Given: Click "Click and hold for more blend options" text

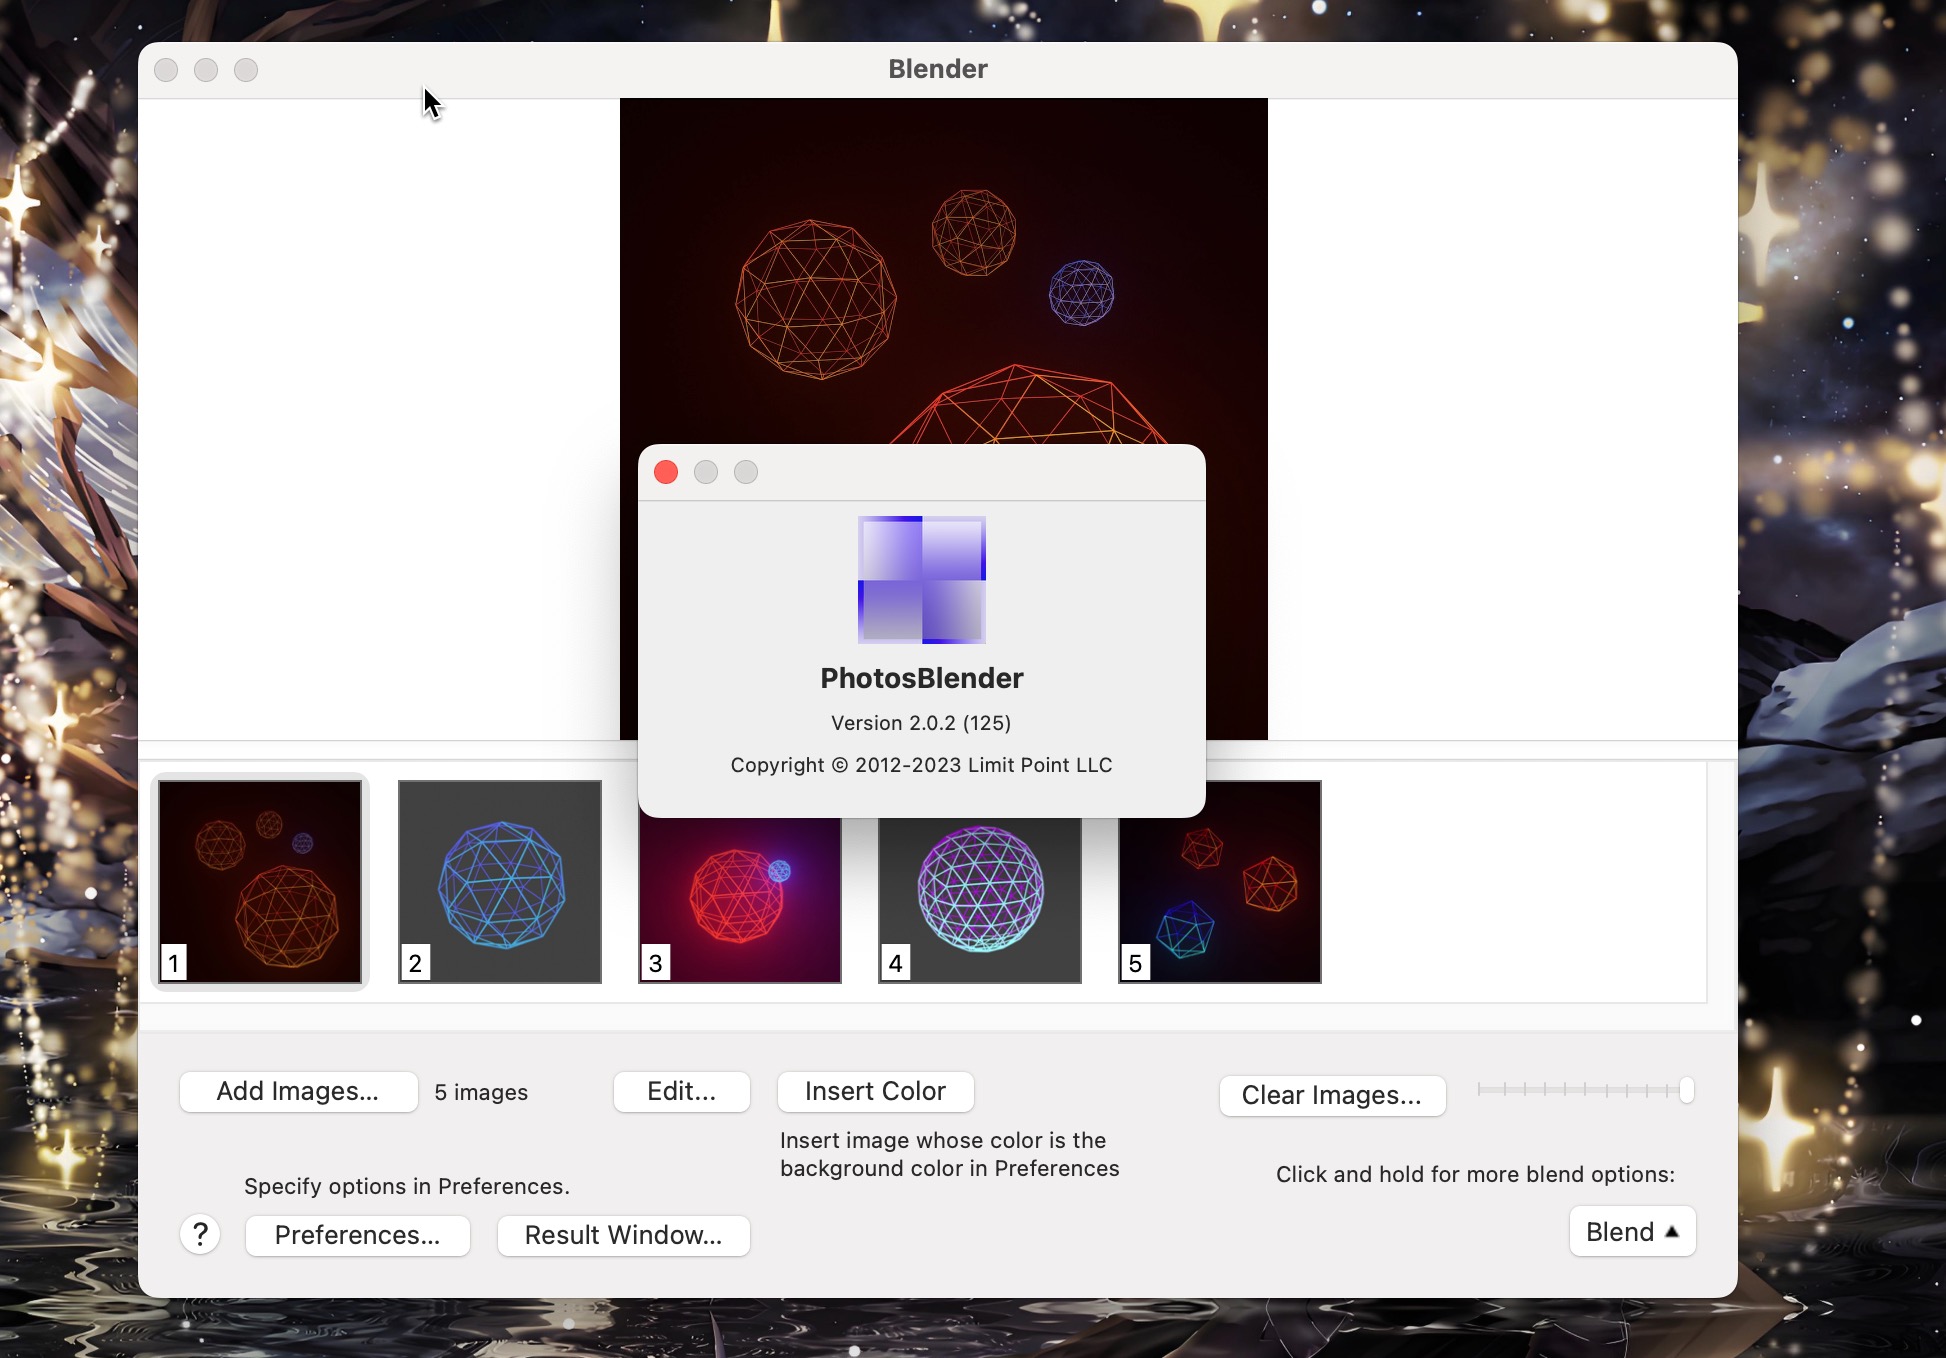Looking at the screenshot, I should [1475, 1174].
